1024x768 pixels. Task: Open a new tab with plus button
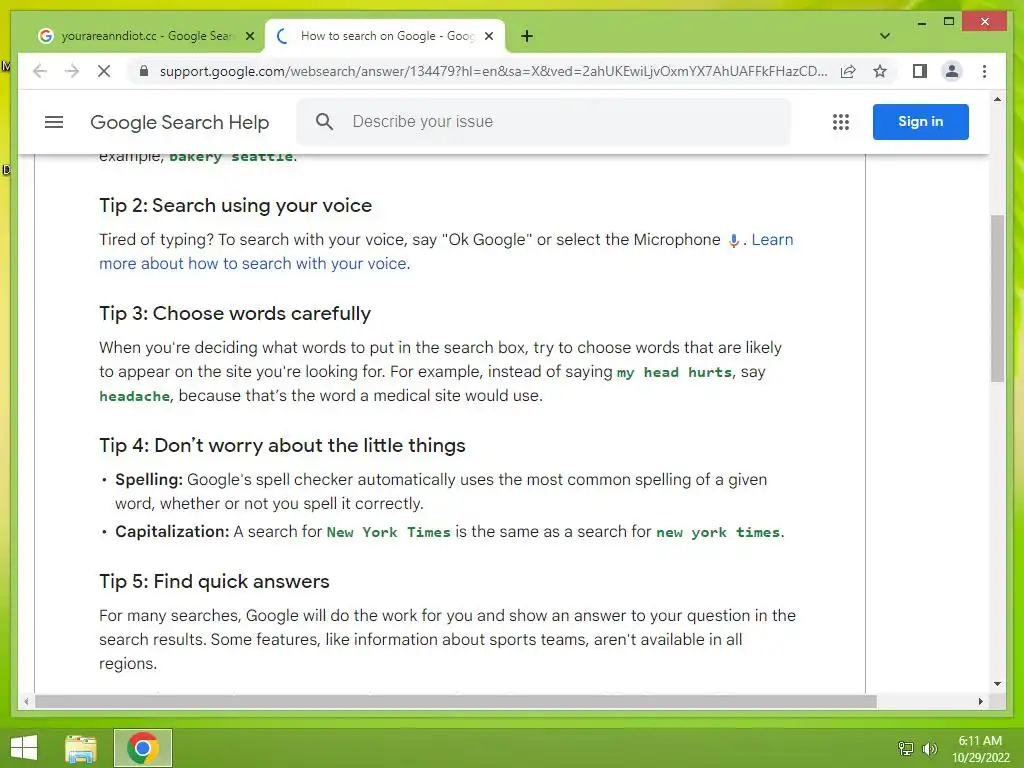tap(527, 36)
